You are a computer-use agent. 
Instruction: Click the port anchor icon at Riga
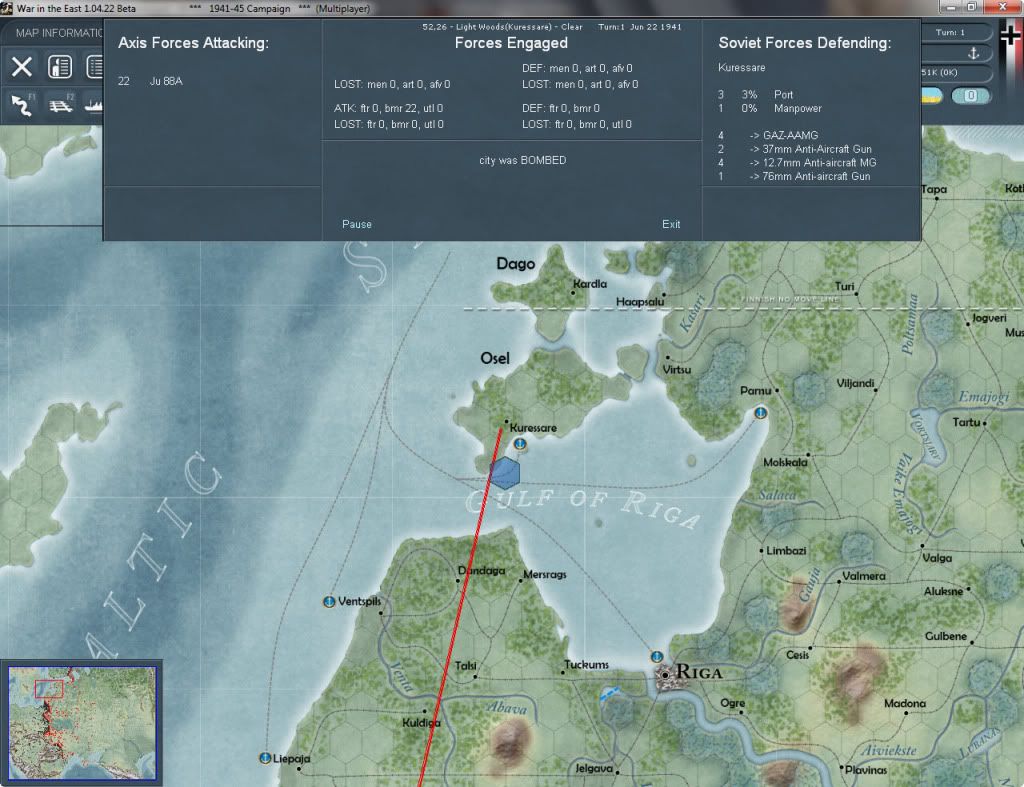point(656,656)
